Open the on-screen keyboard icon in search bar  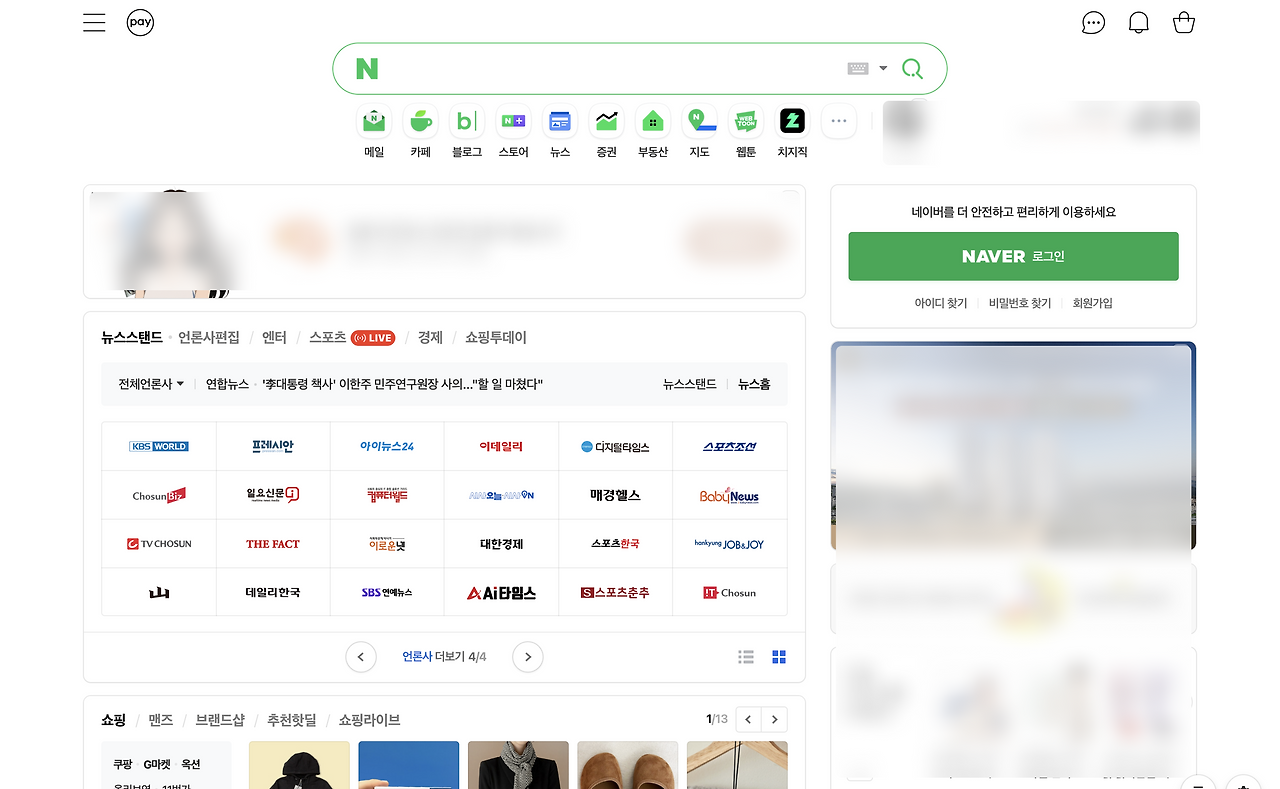click(858, 69)
